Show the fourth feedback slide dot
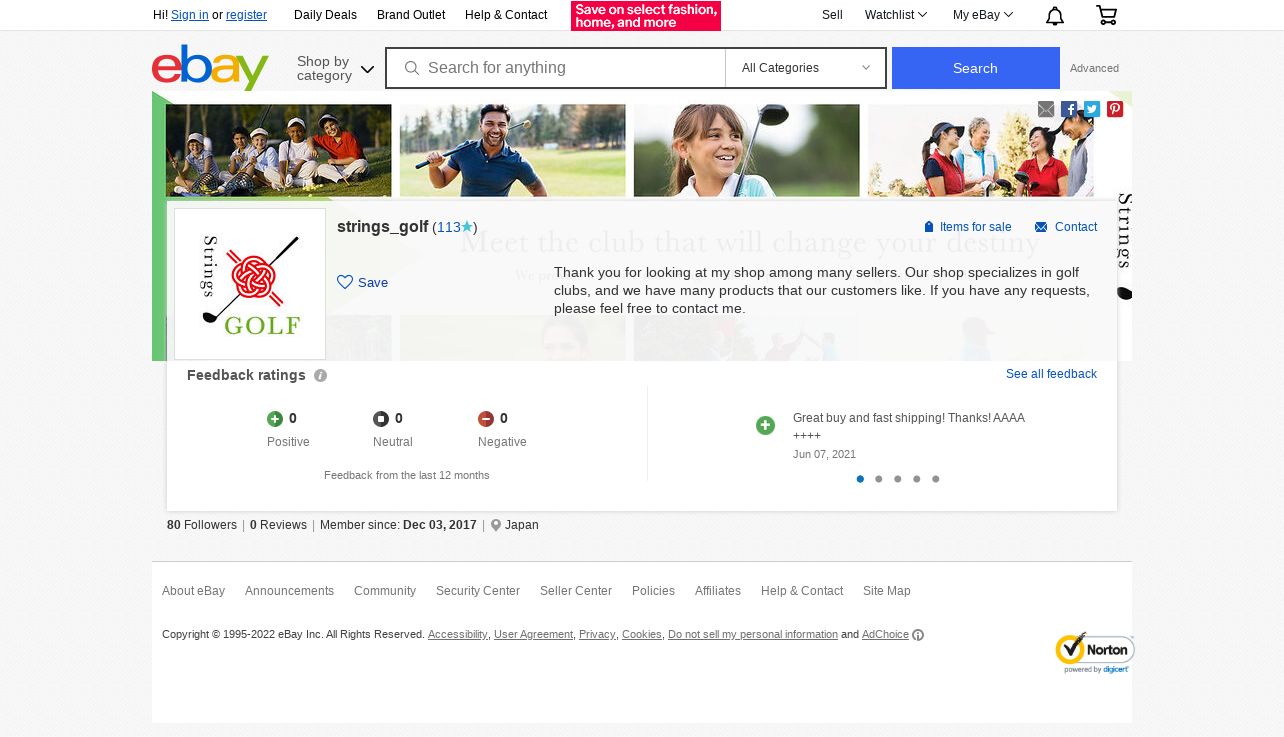Viewport: 1284px width, 737px height. click(917, 479)
